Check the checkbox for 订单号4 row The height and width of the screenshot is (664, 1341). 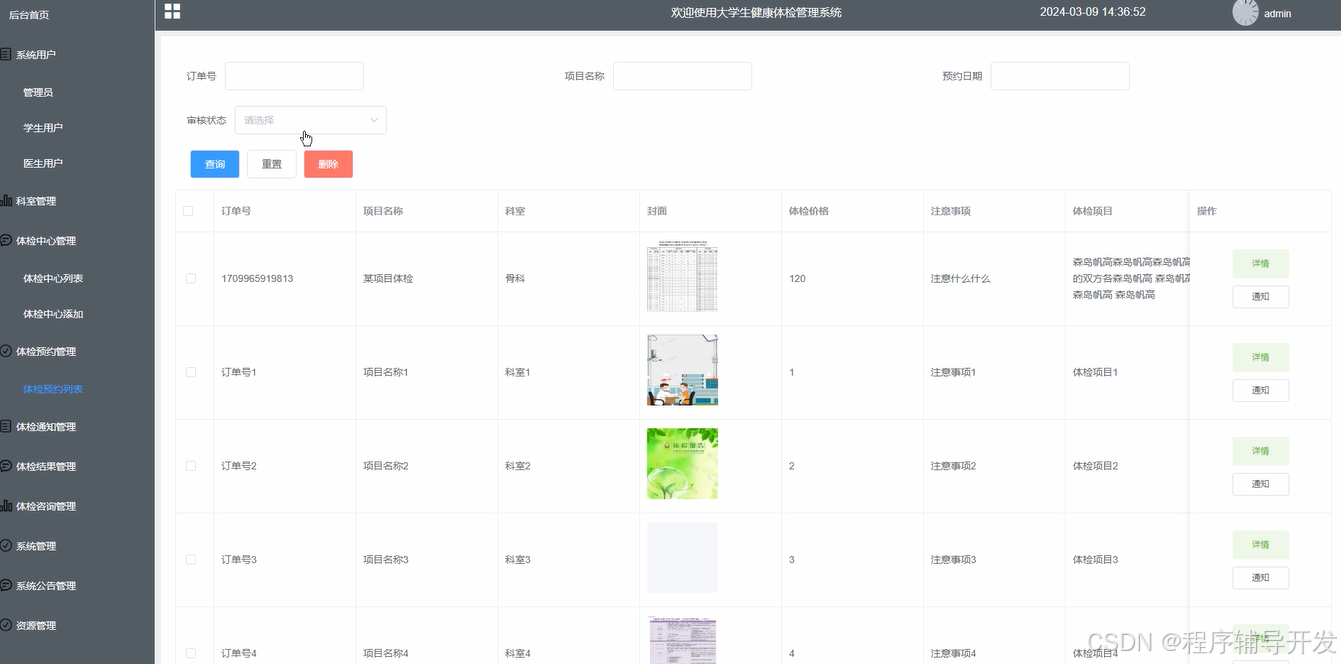[191, 653]
